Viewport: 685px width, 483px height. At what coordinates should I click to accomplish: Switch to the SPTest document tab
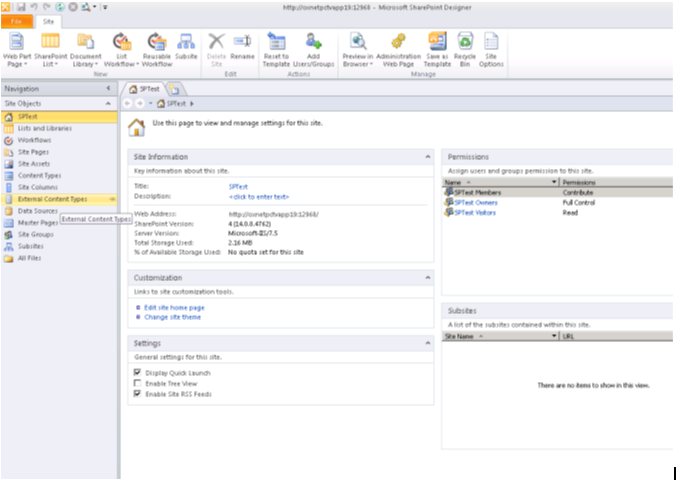145,89
